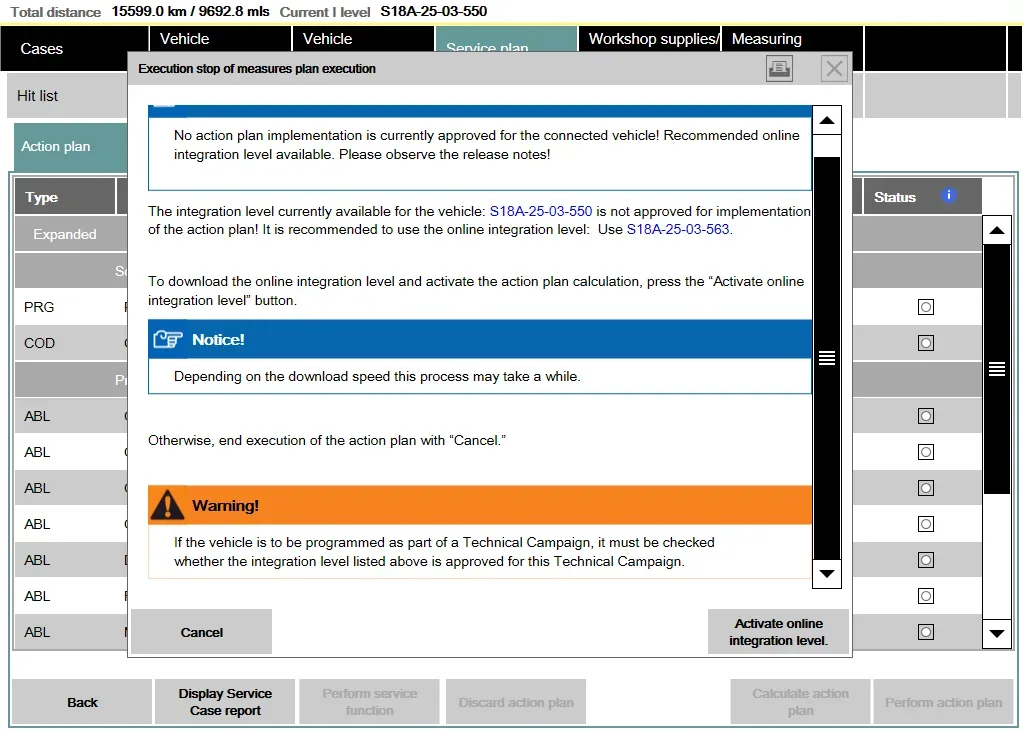Select the PRG type cell
The height and width of the screenshot is (731, 1024).
[39, 307]
